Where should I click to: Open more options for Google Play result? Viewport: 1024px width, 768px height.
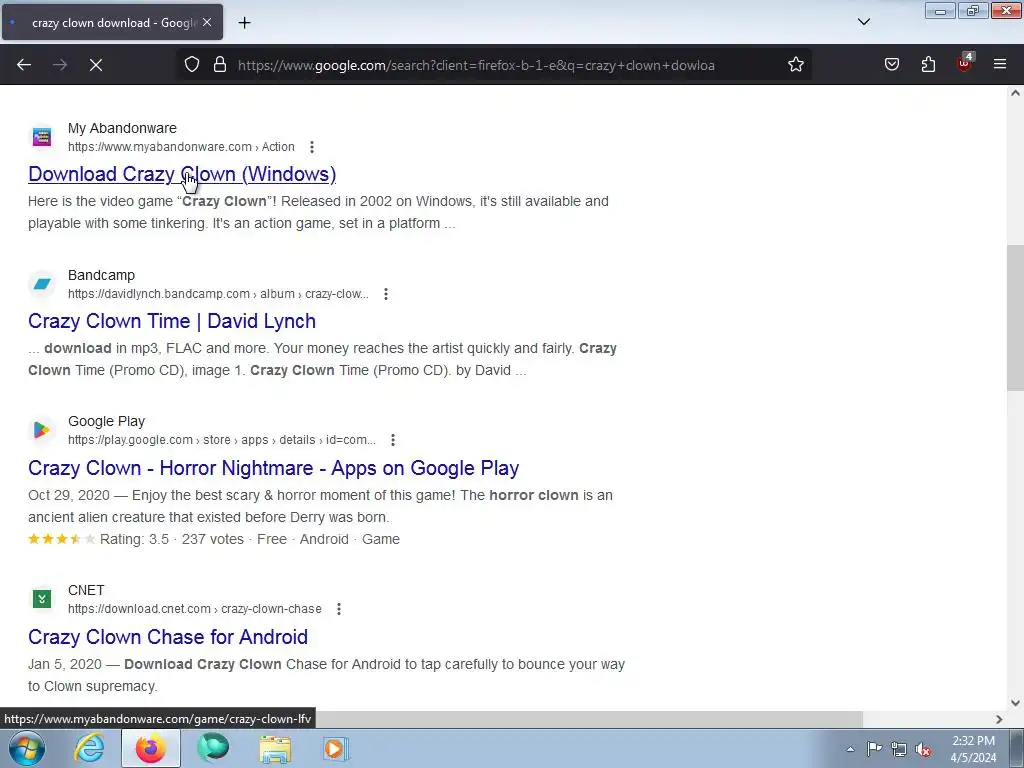tap(392, 440)
